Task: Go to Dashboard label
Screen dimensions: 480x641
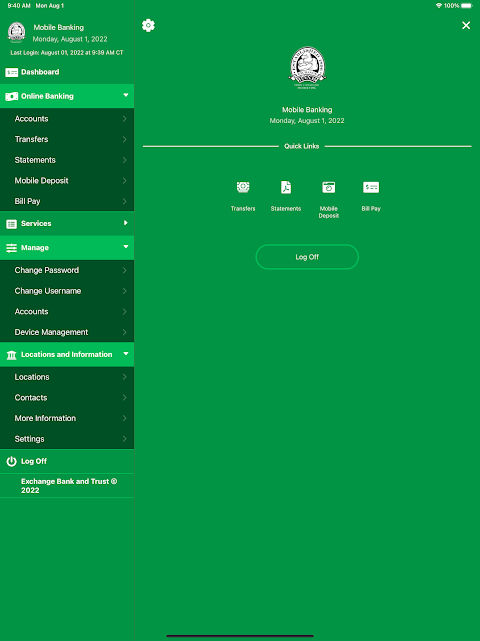Action: 40,72
